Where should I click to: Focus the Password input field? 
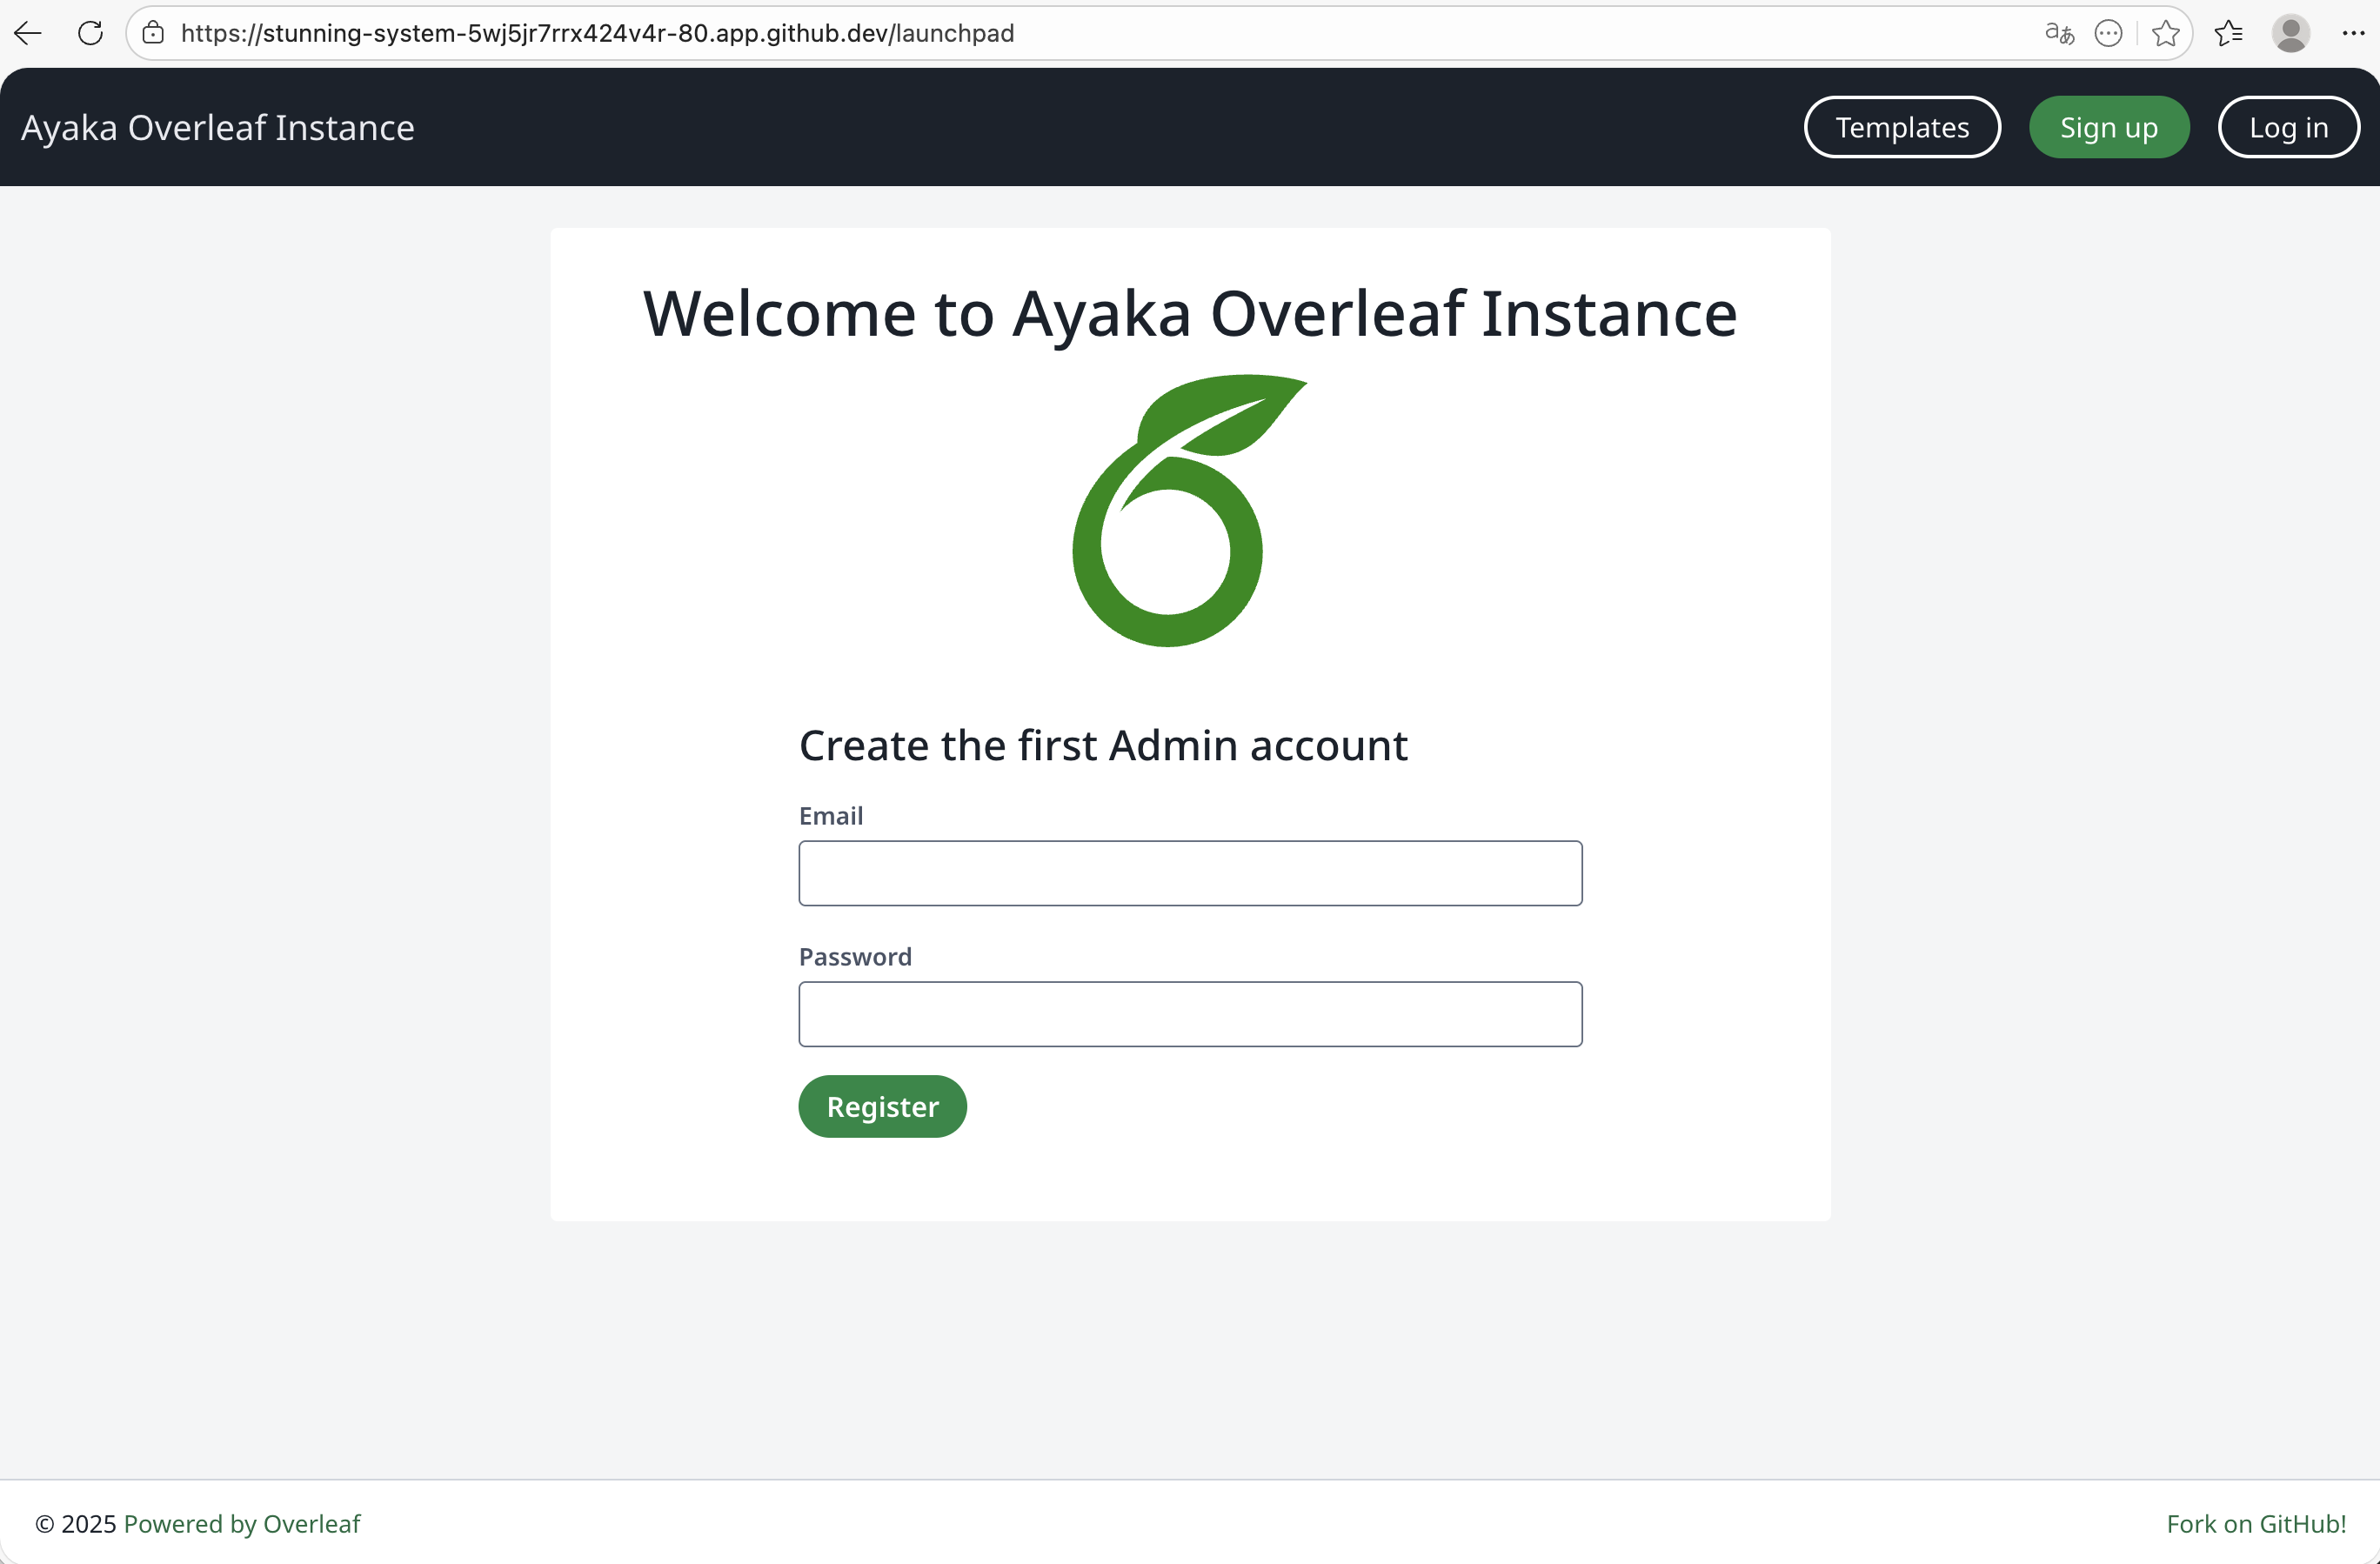point(1189,1014)
